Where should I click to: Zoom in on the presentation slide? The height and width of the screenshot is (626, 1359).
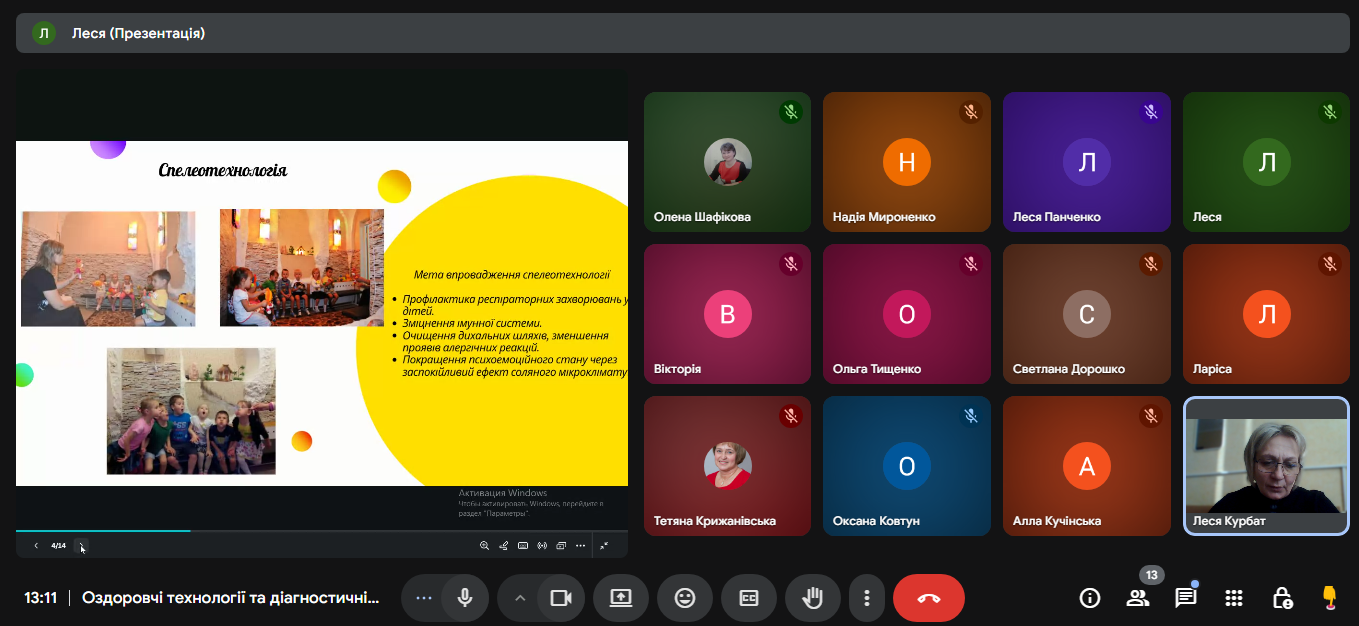click(x=485, y=546)
